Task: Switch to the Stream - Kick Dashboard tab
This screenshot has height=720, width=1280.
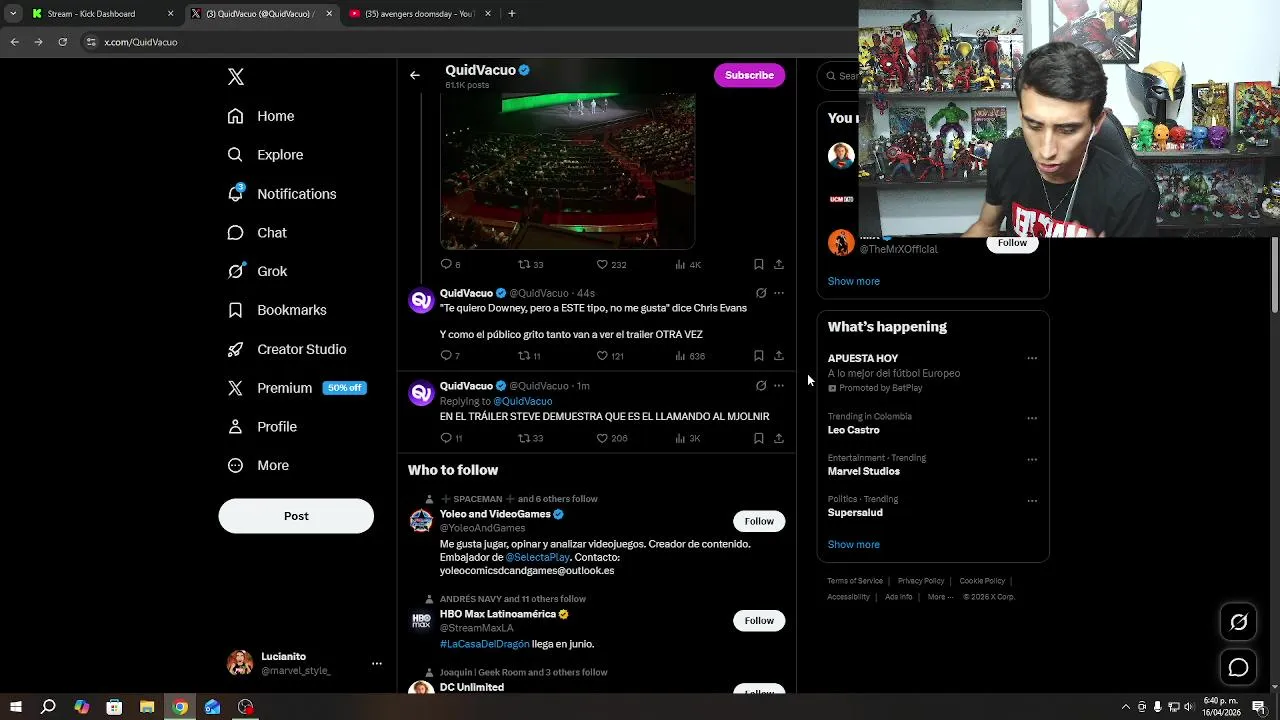Action: coord(102,14)
